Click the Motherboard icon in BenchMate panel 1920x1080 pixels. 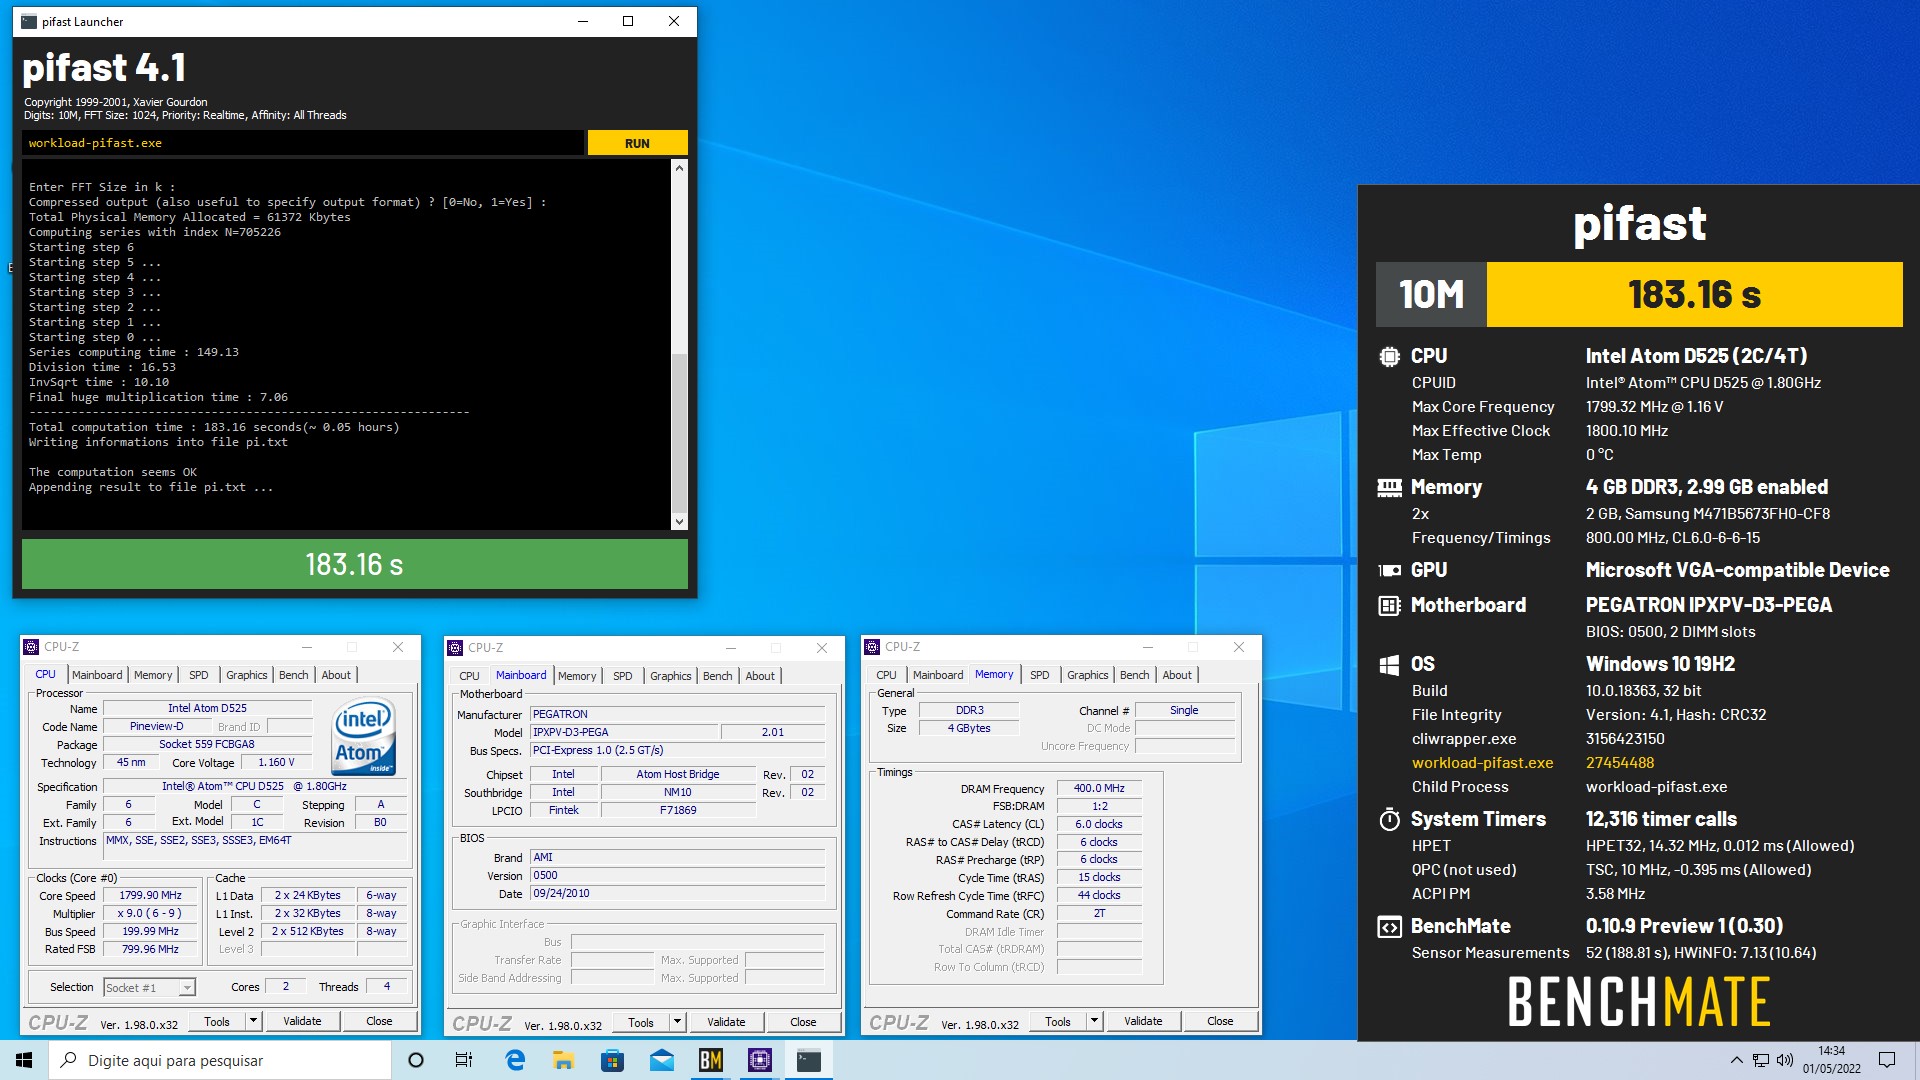tap(1389, 605)
